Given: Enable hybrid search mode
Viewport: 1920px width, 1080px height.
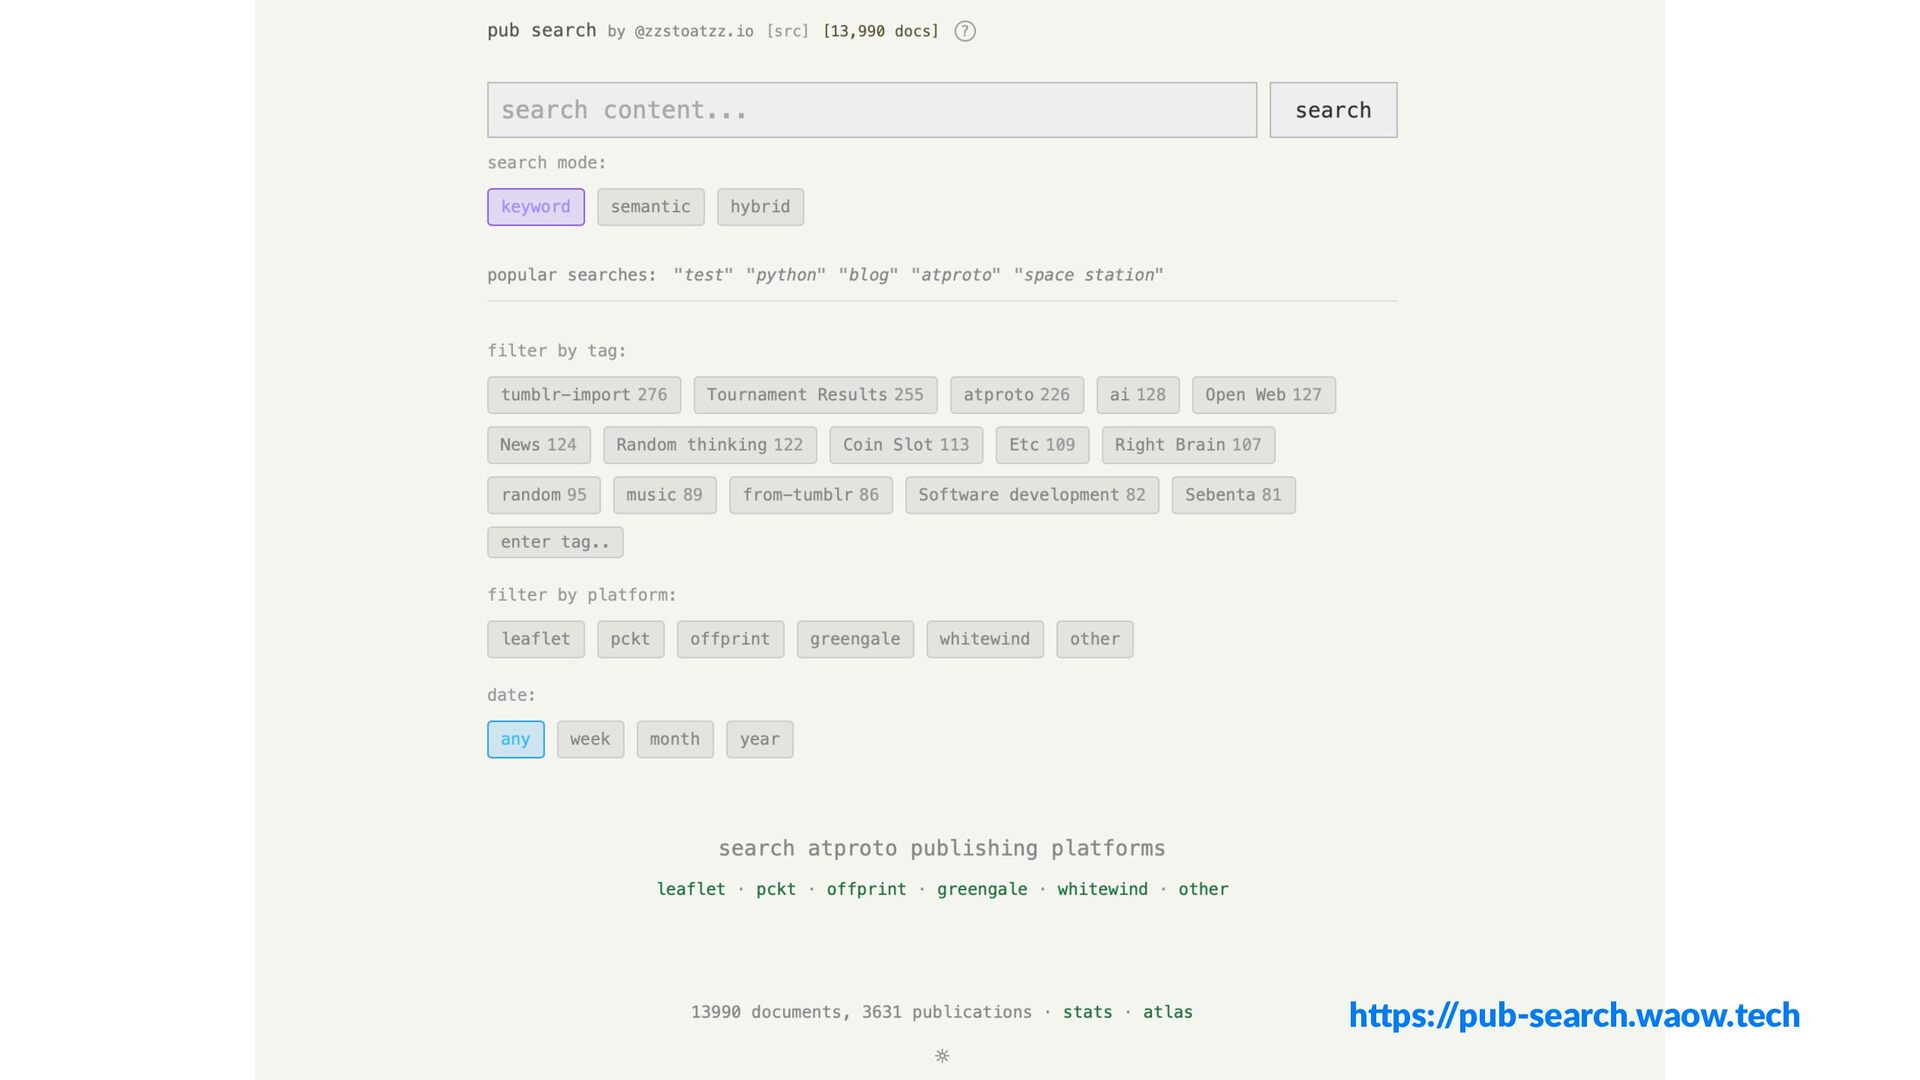Looking at the screenshot, I should click(x=759, y=207).
